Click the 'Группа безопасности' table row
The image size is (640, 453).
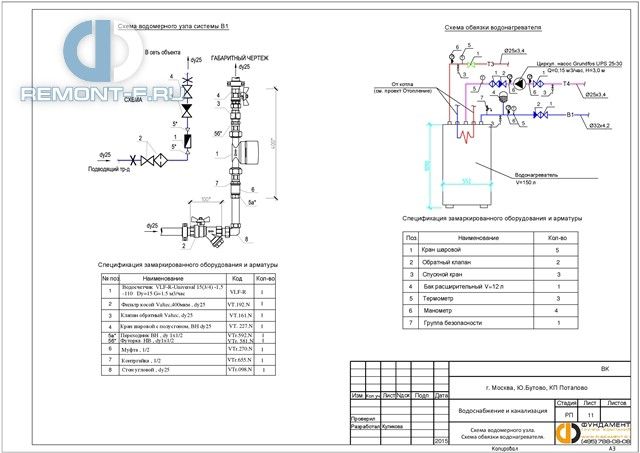(x=490, y=323)
